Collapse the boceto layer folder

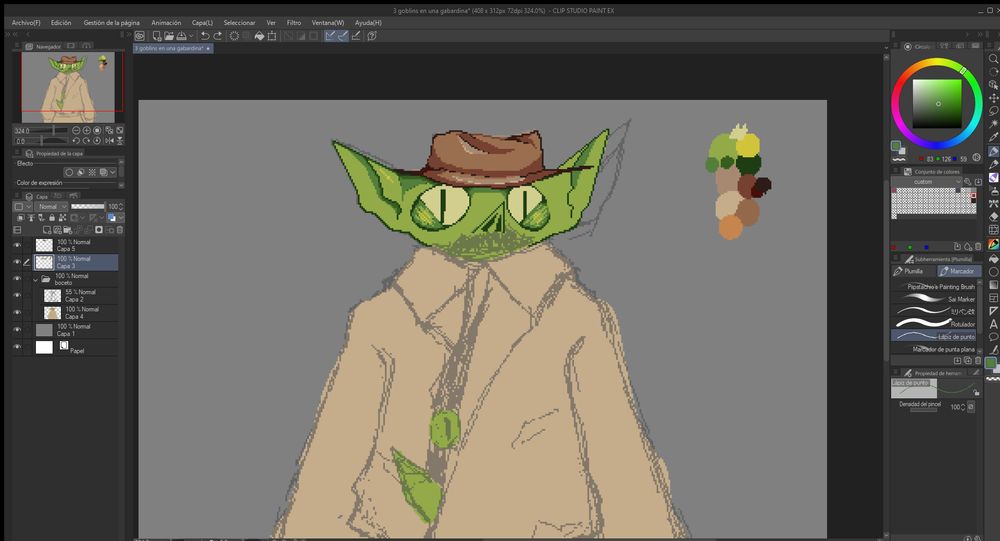tap(36, 279)
